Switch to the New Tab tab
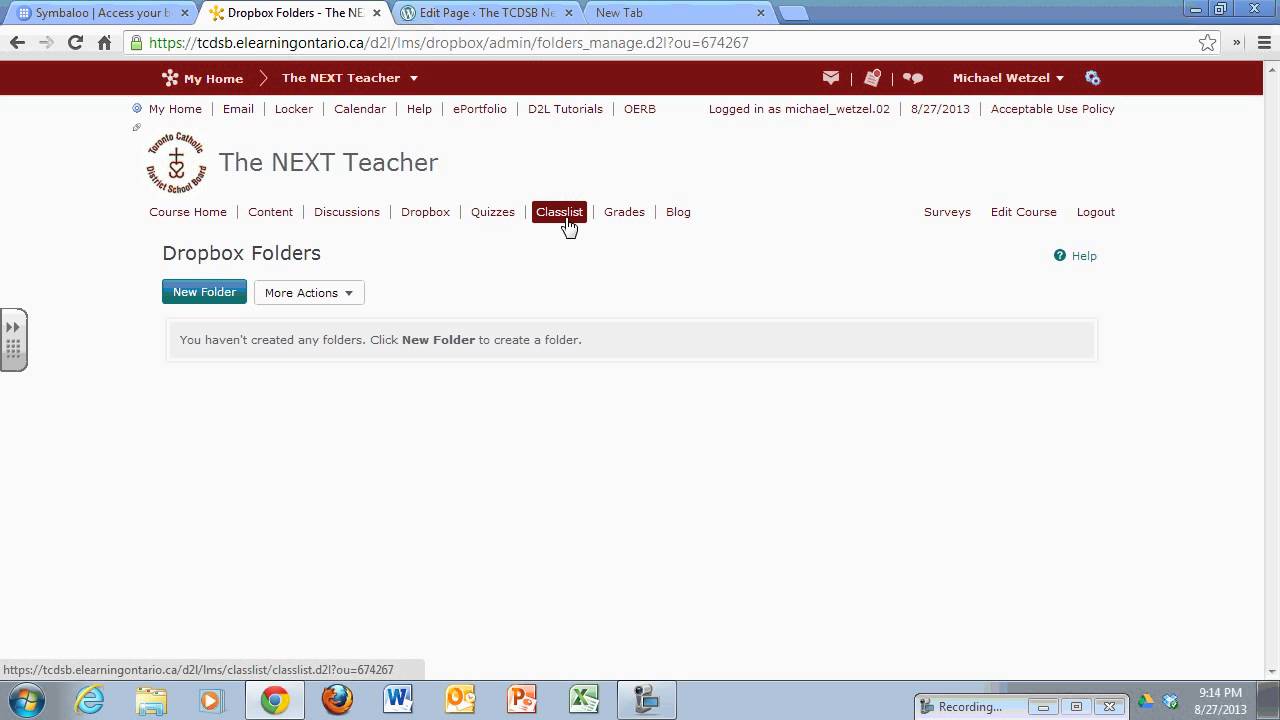The width and height of the screenshot is (1280, 720). 680,13
